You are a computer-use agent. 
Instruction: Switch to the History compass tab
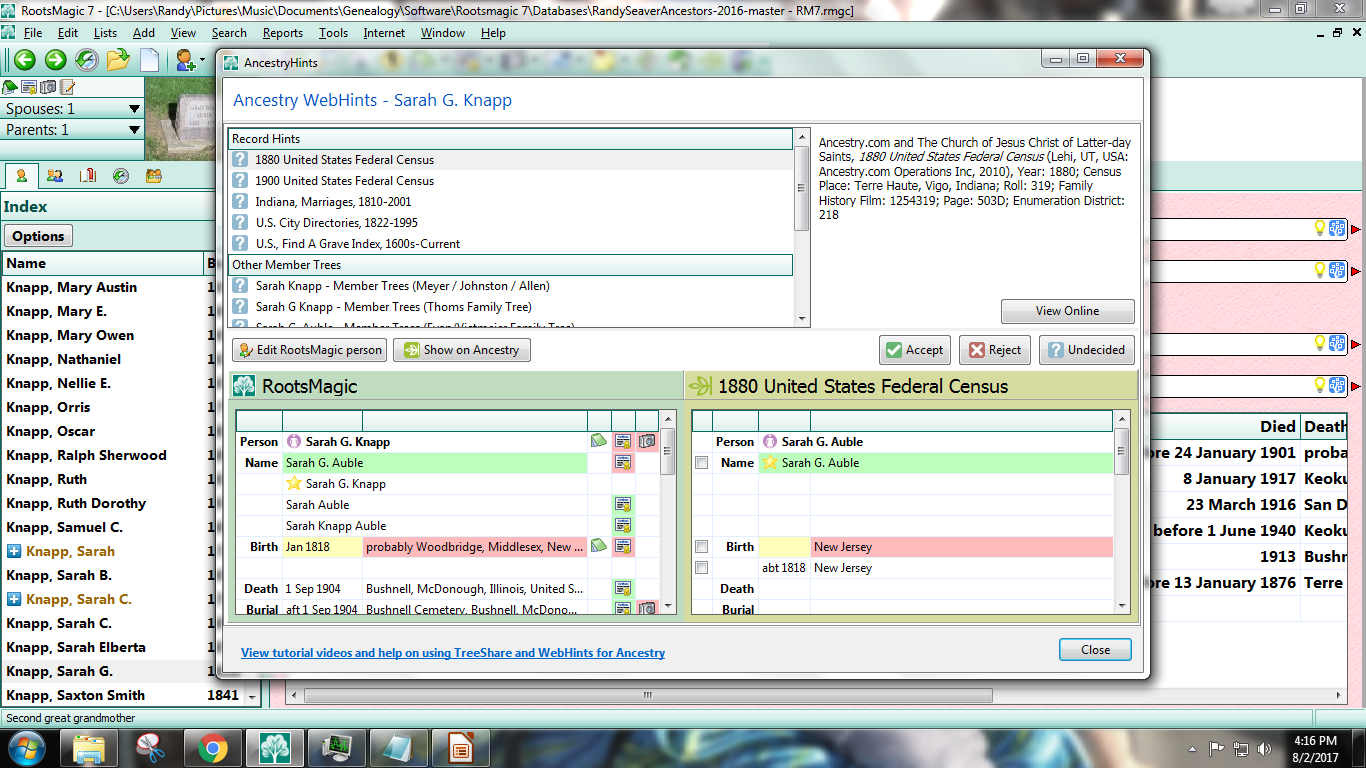point(120,176)
